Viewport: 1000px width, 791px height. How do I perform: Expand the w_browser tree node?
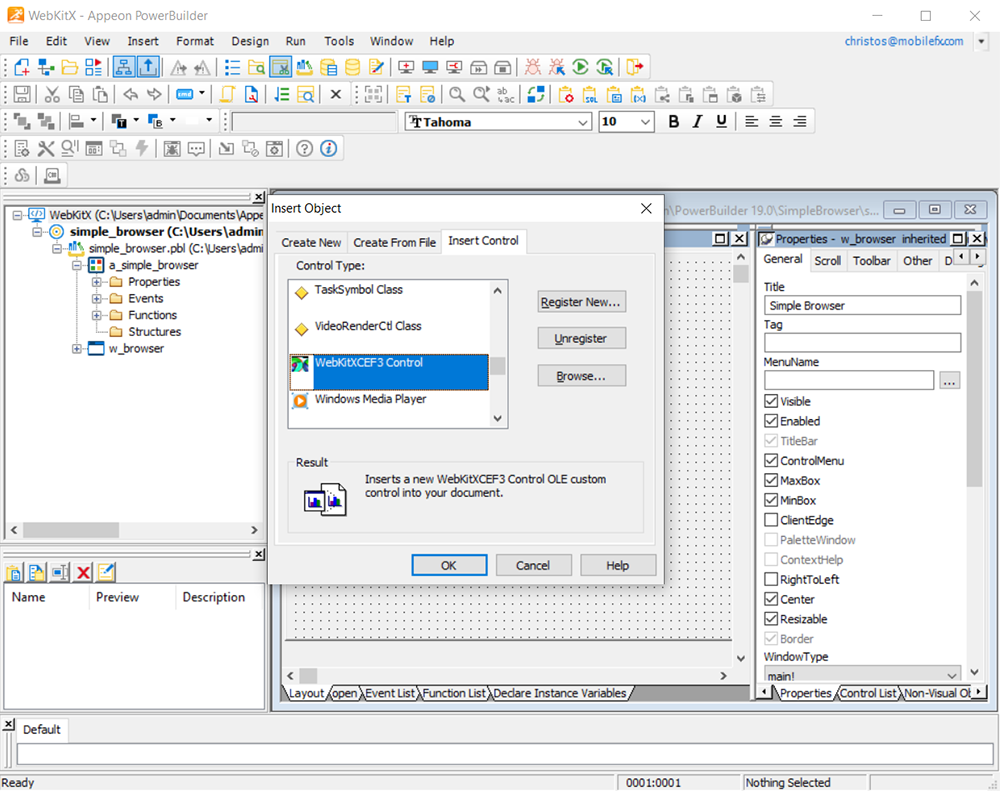pyautogui.click(x=77, y=348)
